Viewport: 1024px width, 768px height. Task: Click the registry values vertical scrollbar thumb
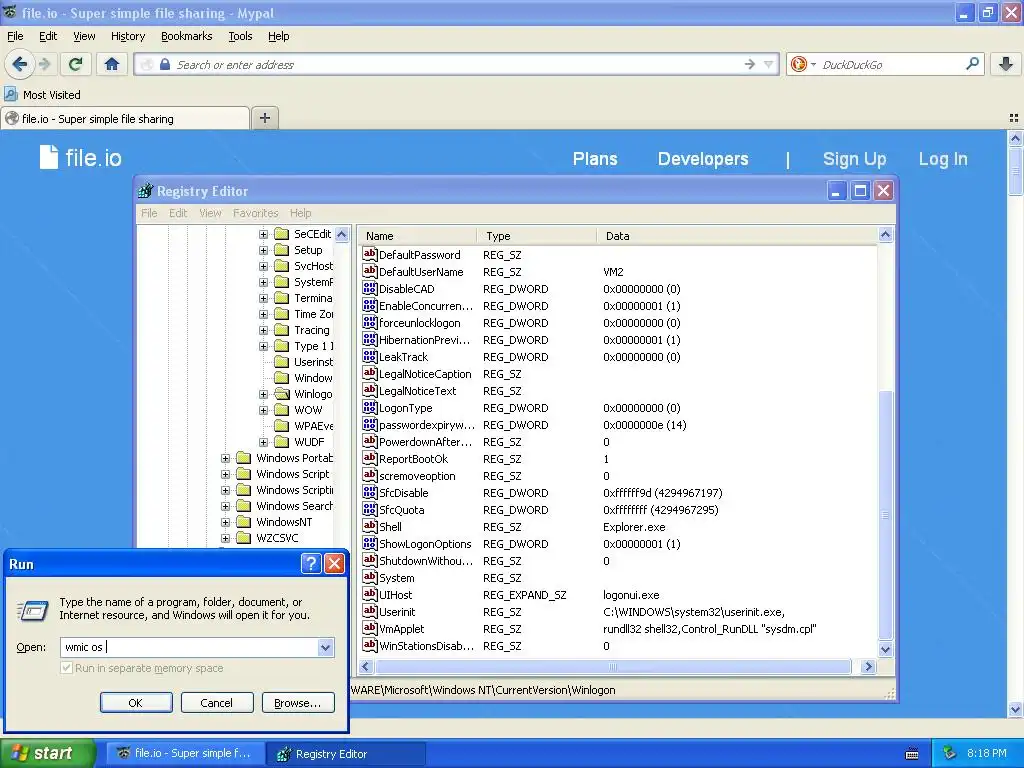[x=886, y=515]
